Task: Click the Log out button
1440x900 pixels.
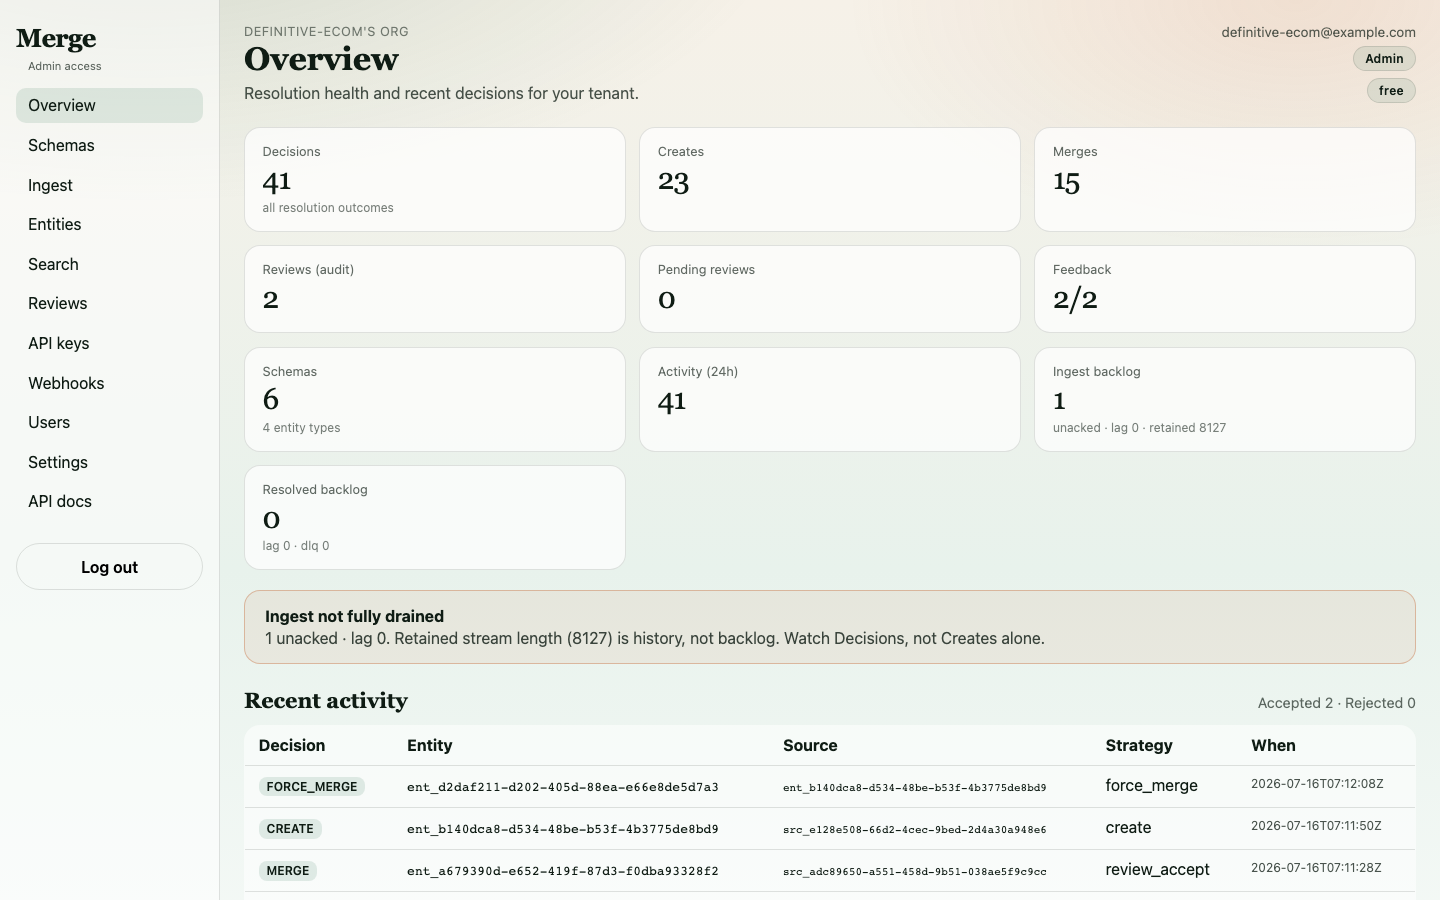Action: coord(109,567)
